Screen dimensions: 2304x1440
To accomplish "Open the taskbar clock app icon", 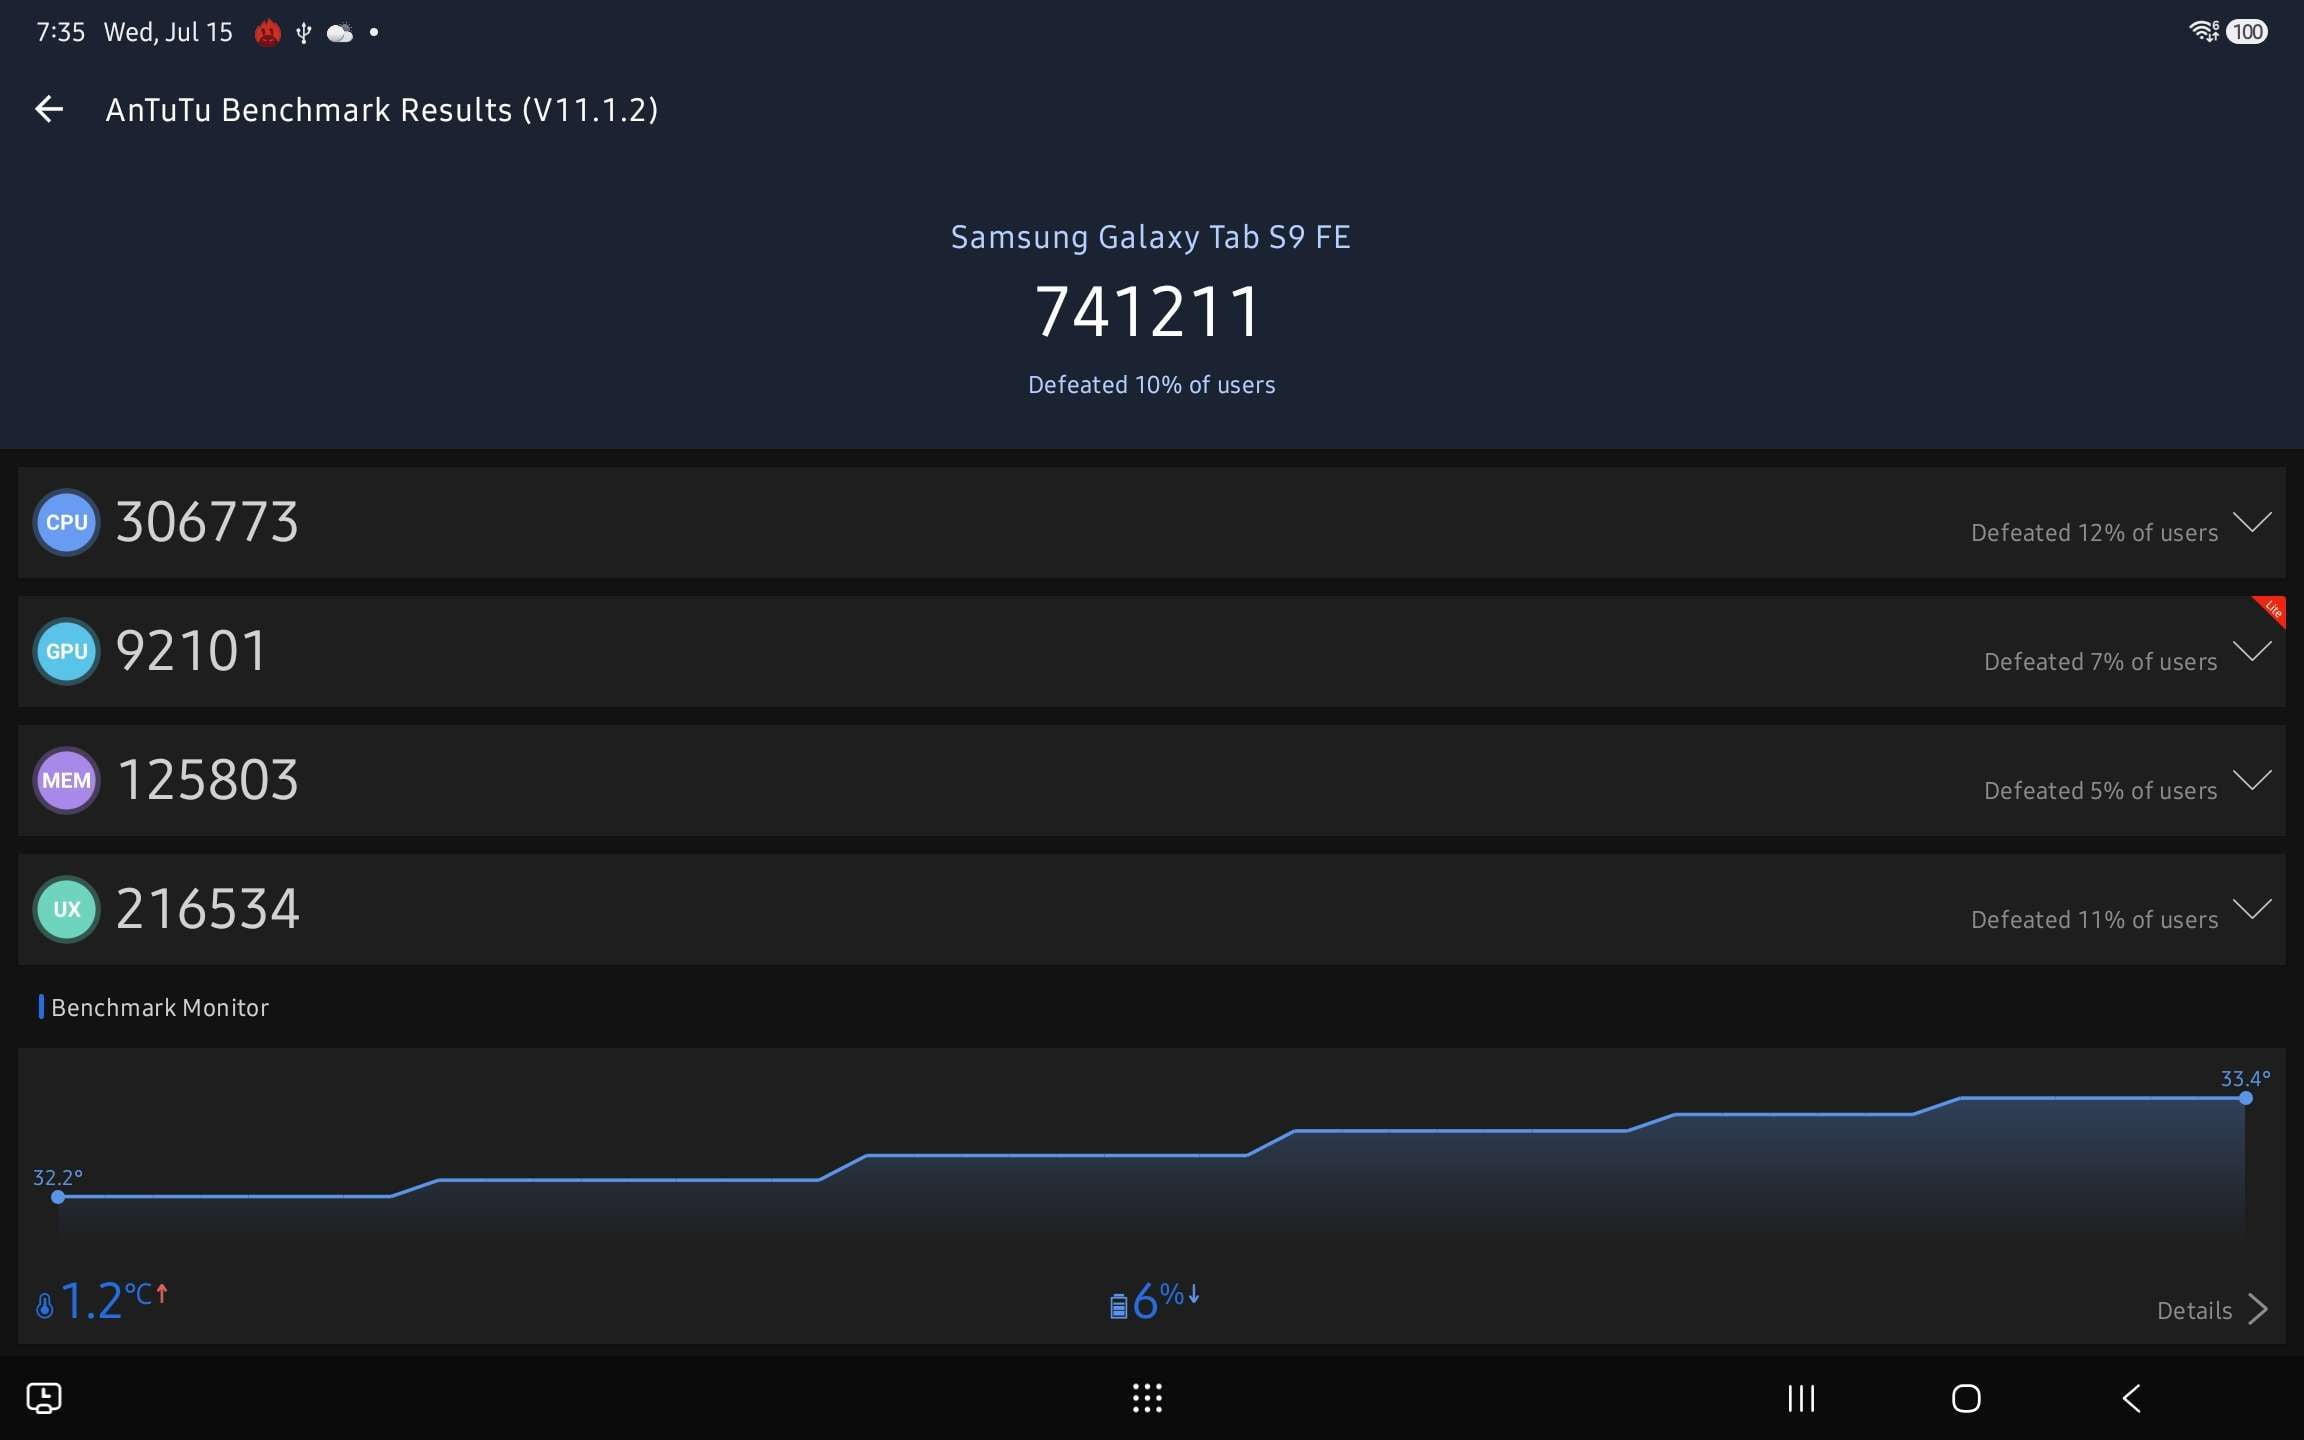I will pos(44,1398).
